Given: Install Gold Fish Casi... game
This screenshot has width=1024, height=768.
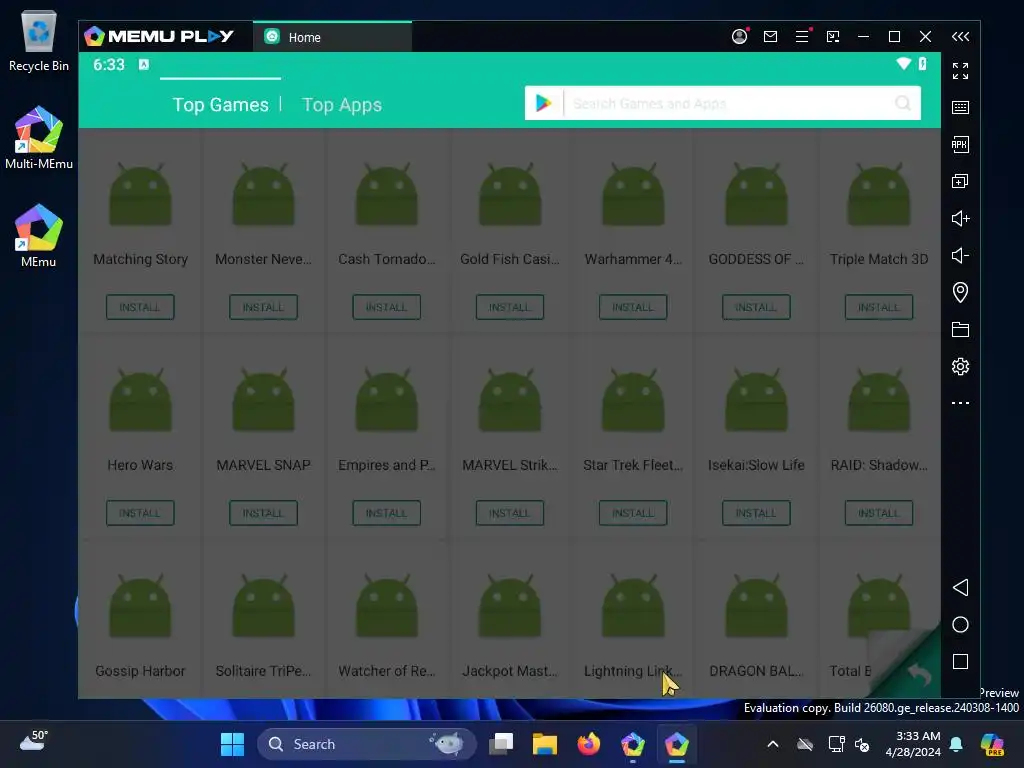Looking at the screenshot, I should coord(509,307).
